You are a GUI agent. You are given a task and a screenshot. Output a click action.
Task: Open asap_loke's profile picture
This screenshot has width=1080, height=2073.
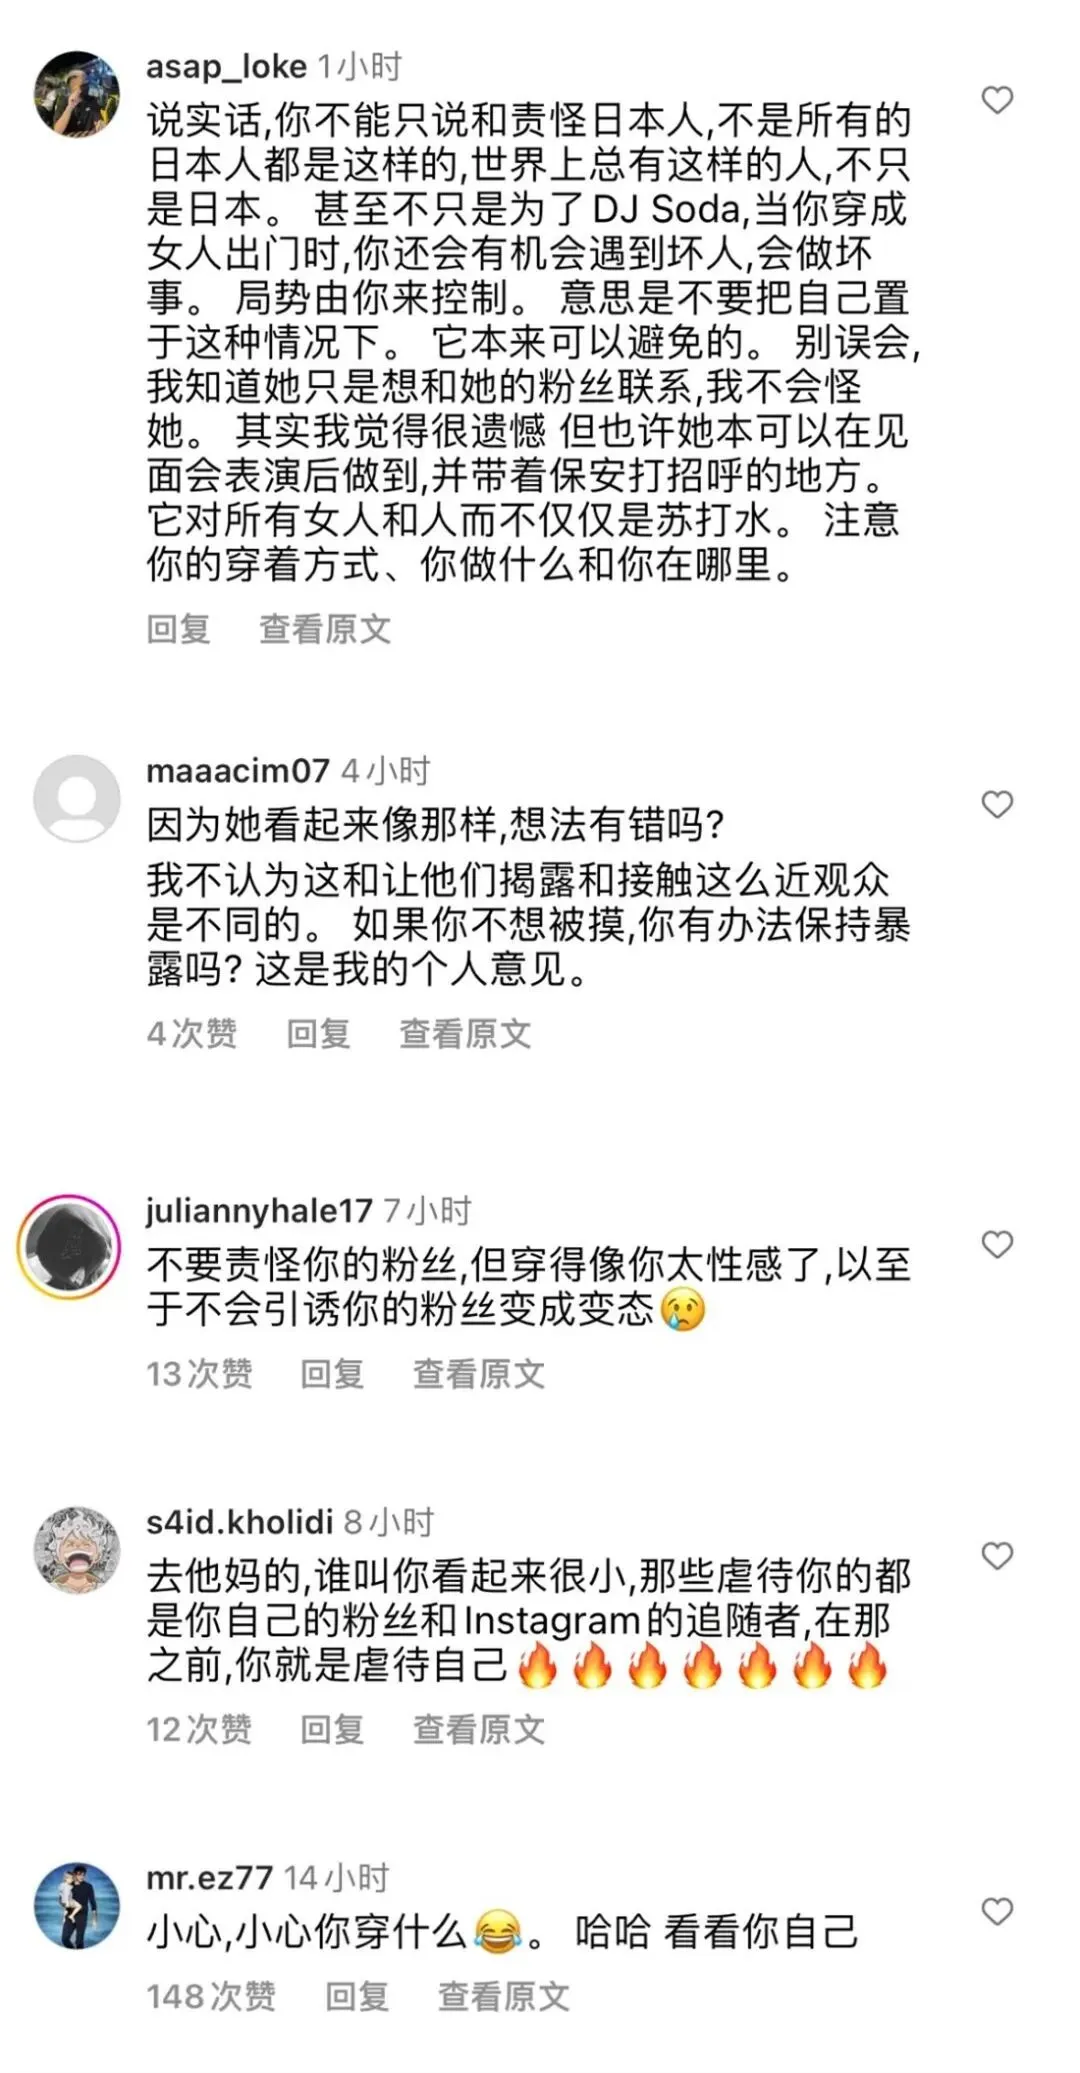pyautogui.click(x=77, y=94)
